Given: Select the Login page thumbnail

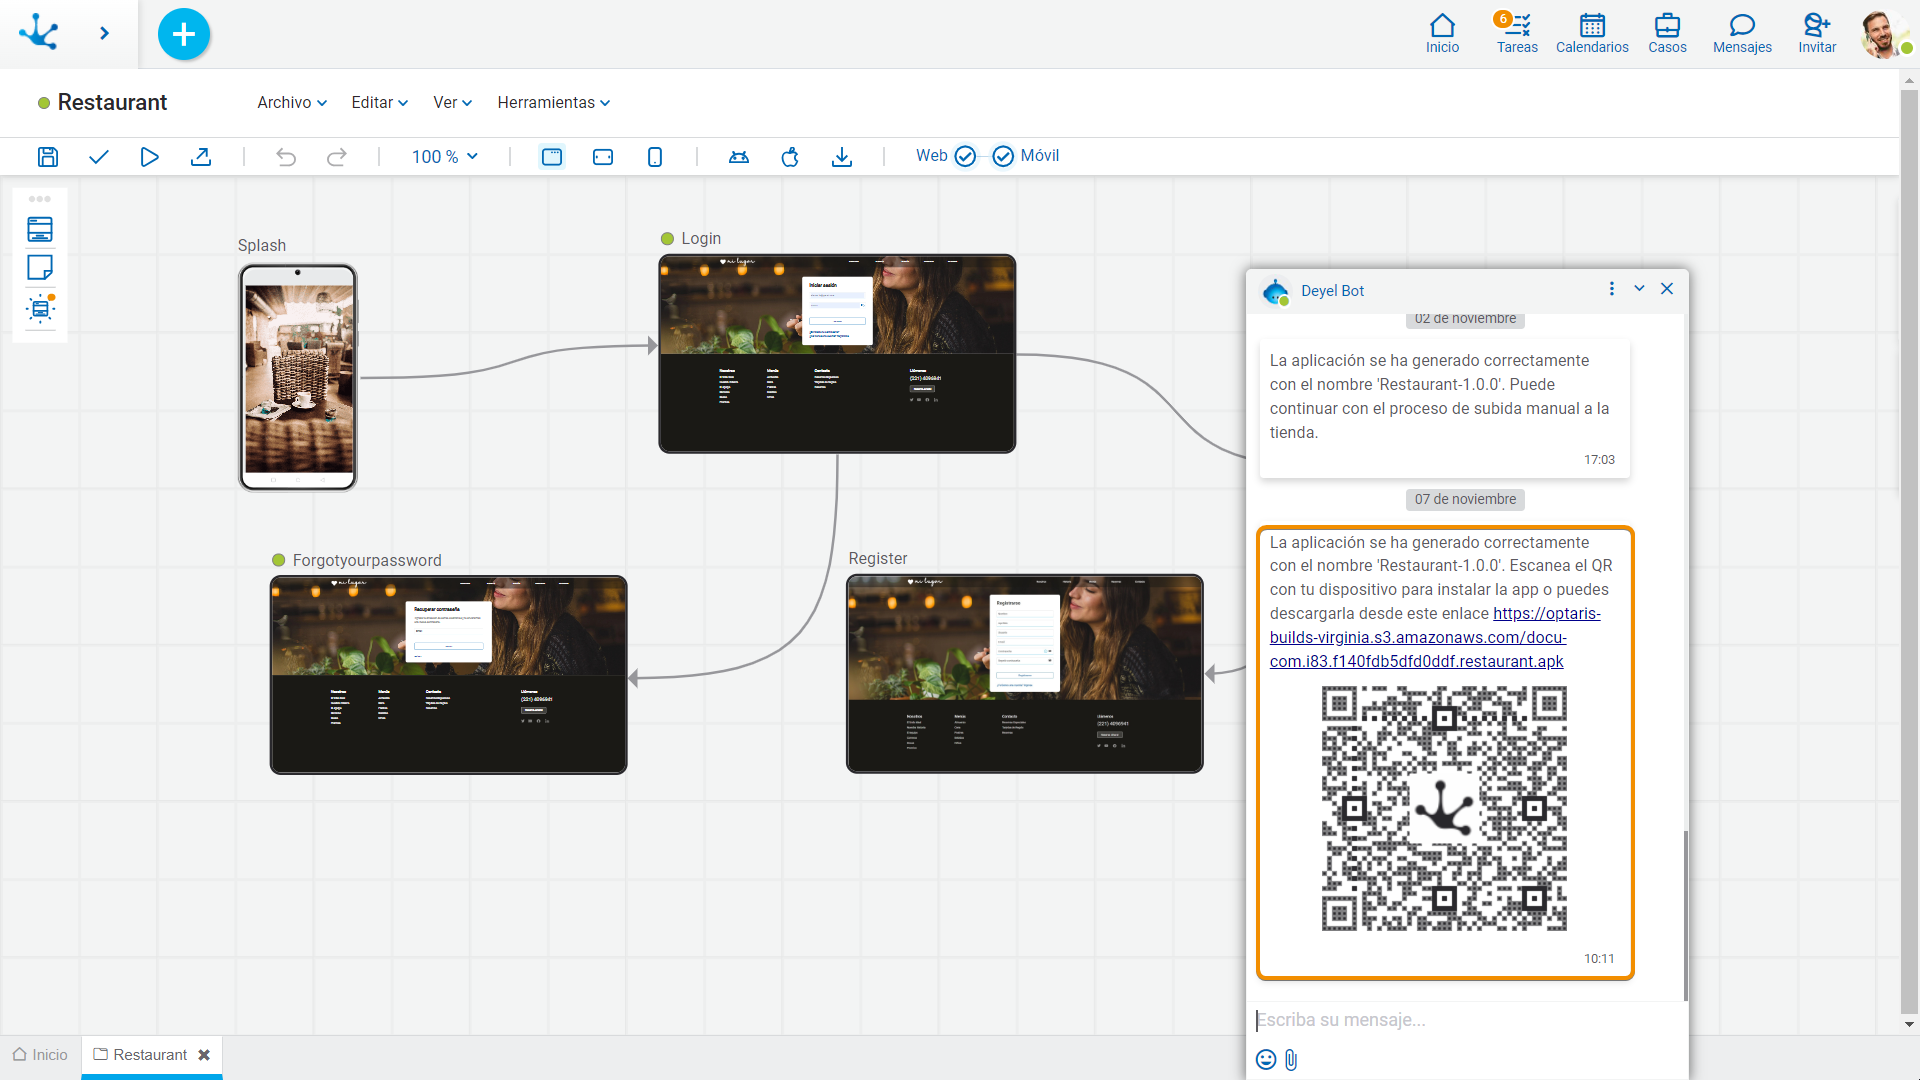Looking at the screenshot, I should (x=837, y=353).
